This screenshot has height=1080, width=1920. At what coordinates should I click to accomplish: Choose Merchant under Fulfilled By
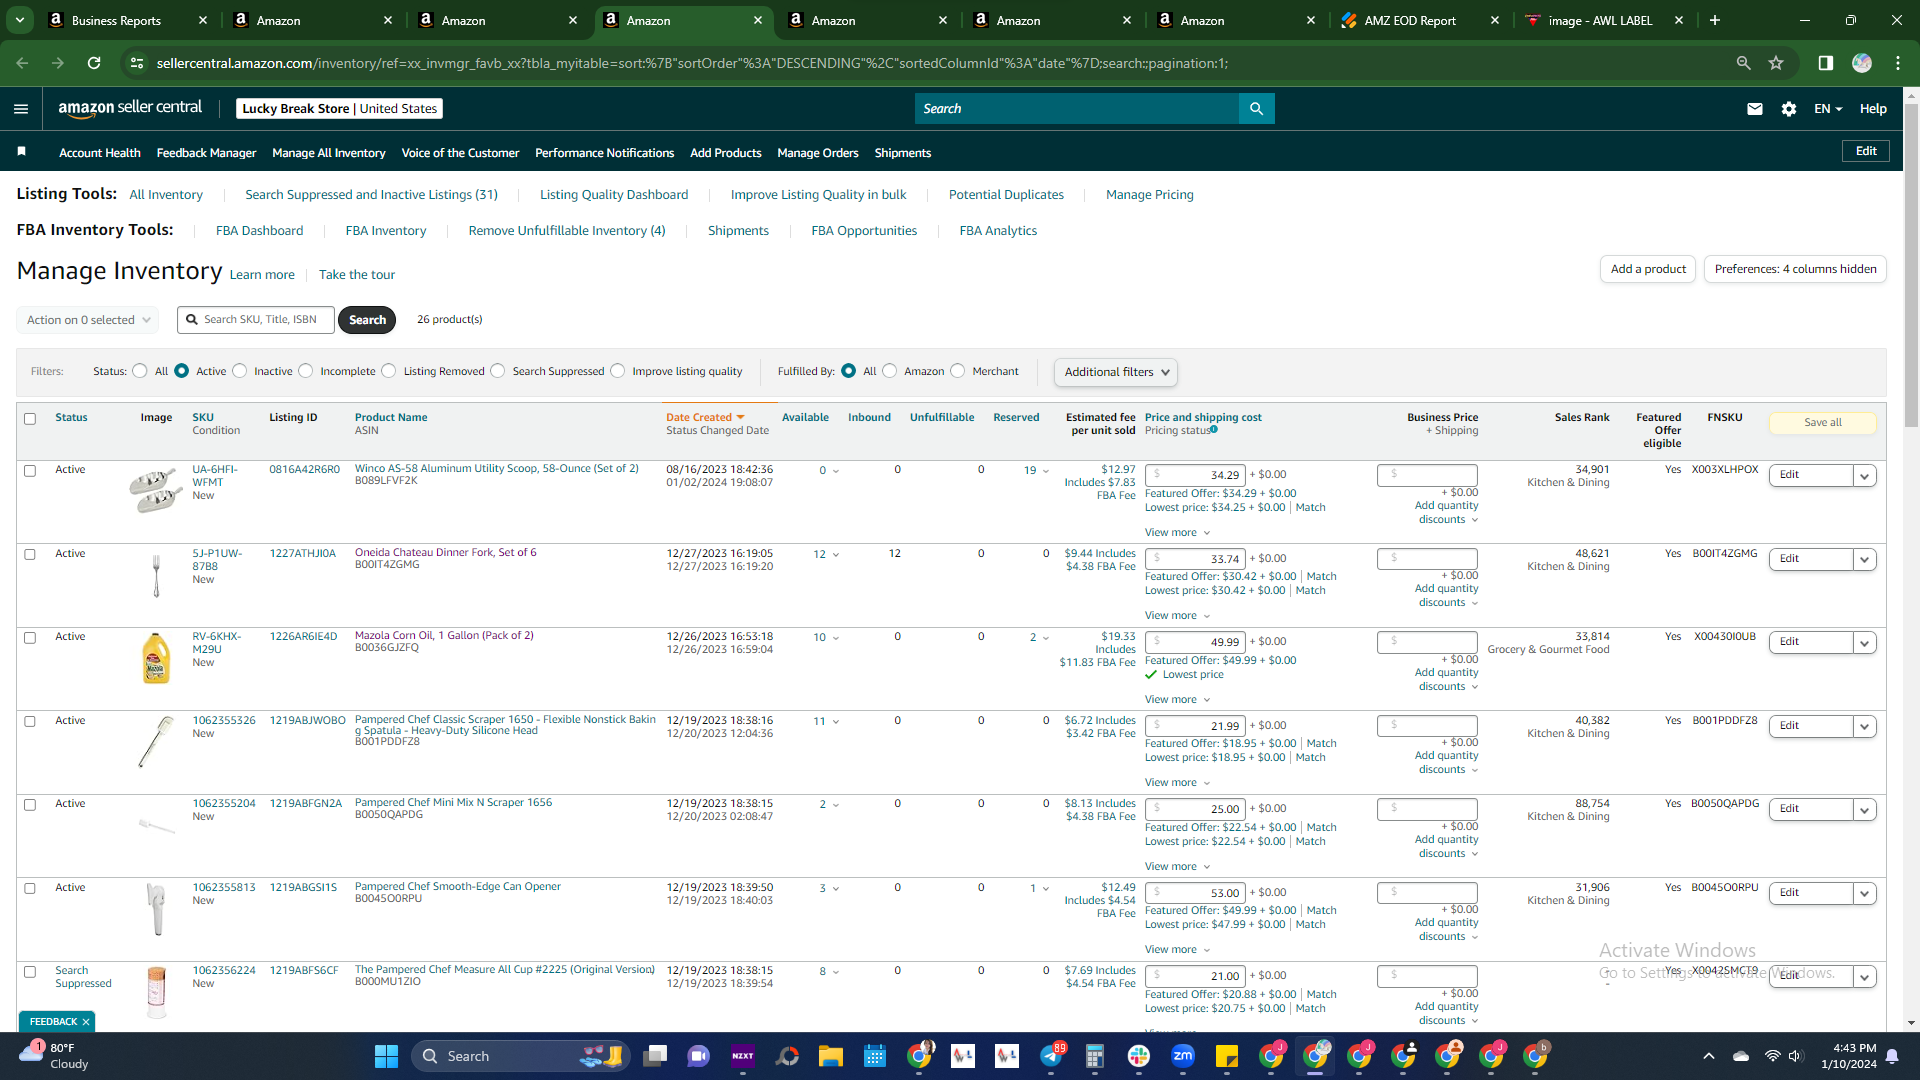point(958,371)
